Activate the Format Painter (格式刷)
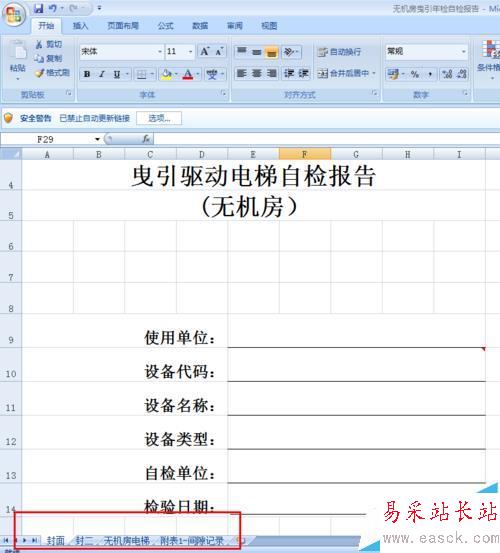The image size is (500, 553). 52,73
